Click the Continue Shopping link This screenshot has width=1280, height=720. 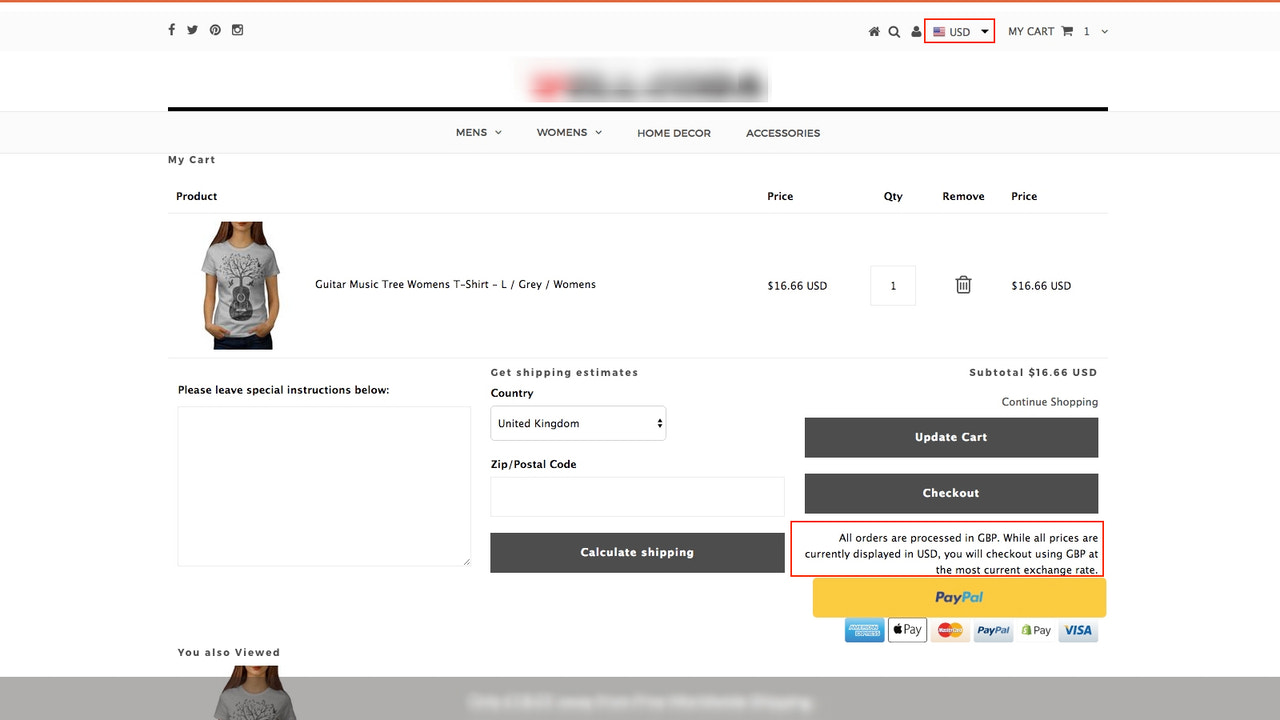[1049, 401]
